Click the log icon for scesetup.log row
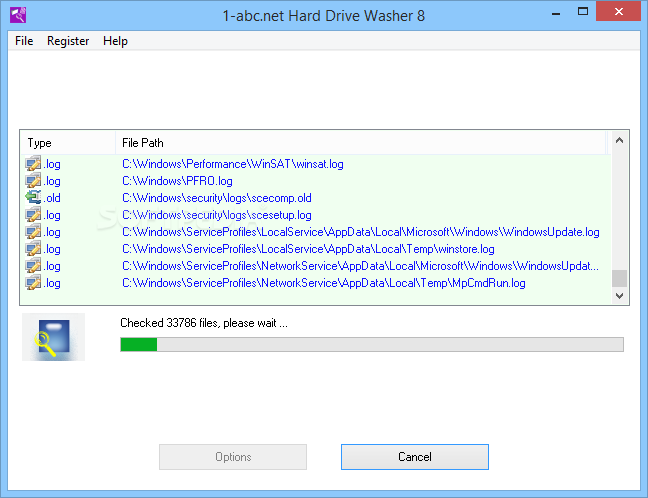Image resolution: width=648 pixels, height=498 pixels. pyautogui.click(x=33, y=215)
